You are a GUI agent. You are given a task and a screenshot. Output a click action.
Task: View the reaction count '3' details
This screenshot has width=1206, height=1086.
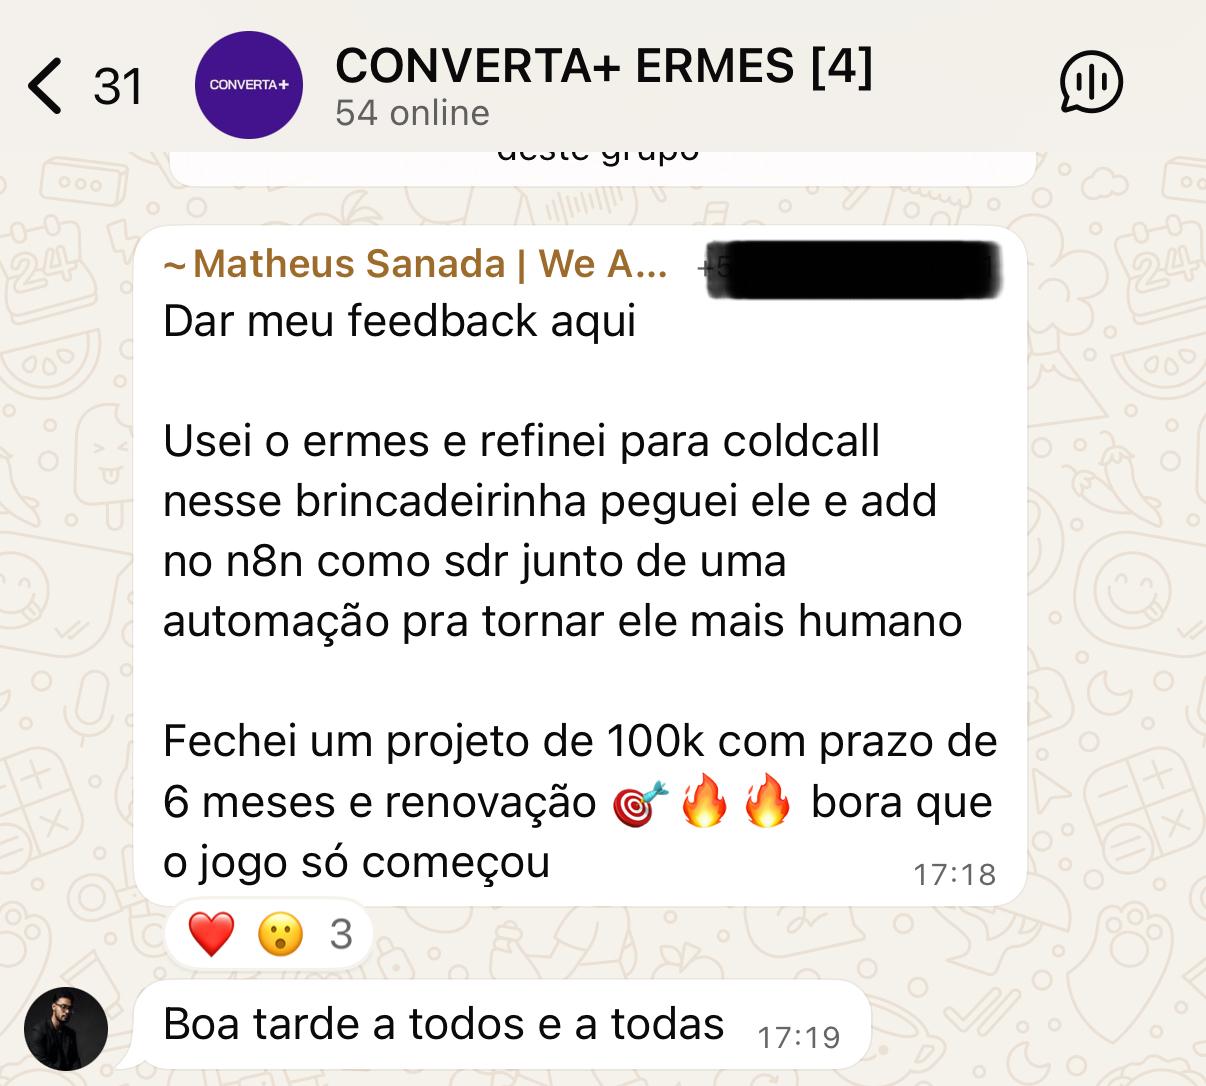[x=341, y=935]
